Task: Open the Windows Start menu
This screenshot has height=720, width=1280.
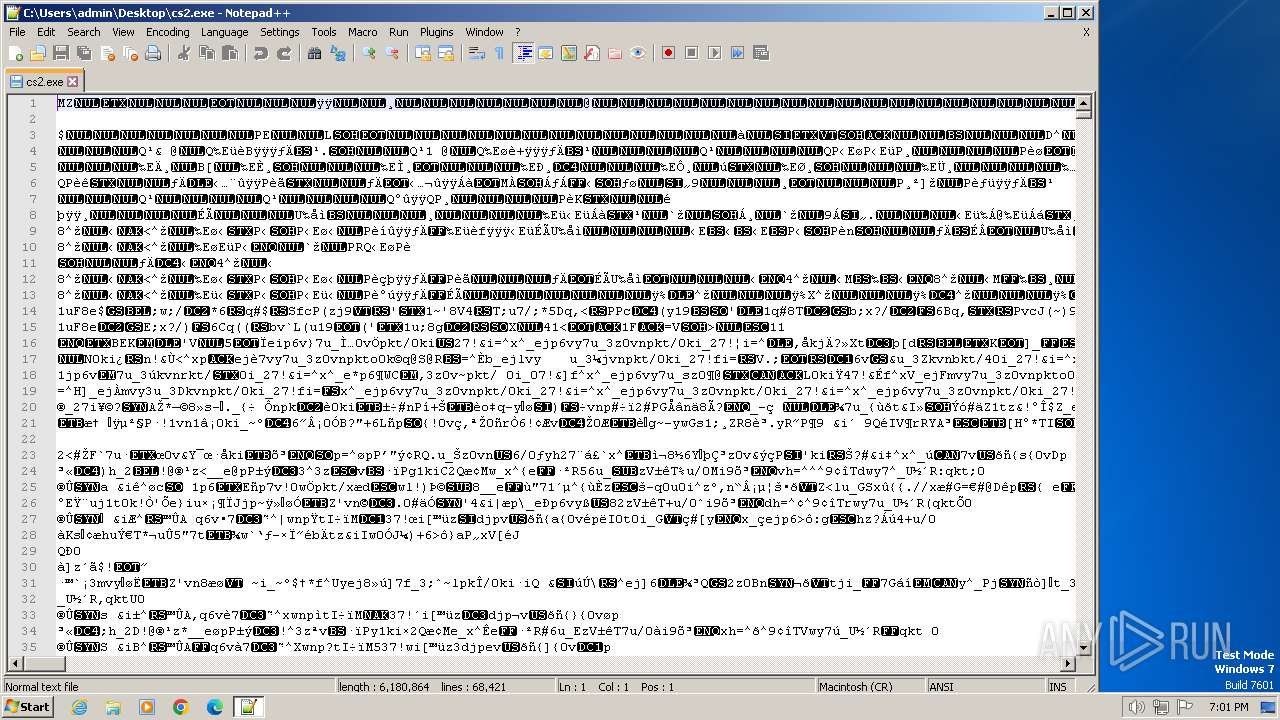Action: (x=27, y=707)
